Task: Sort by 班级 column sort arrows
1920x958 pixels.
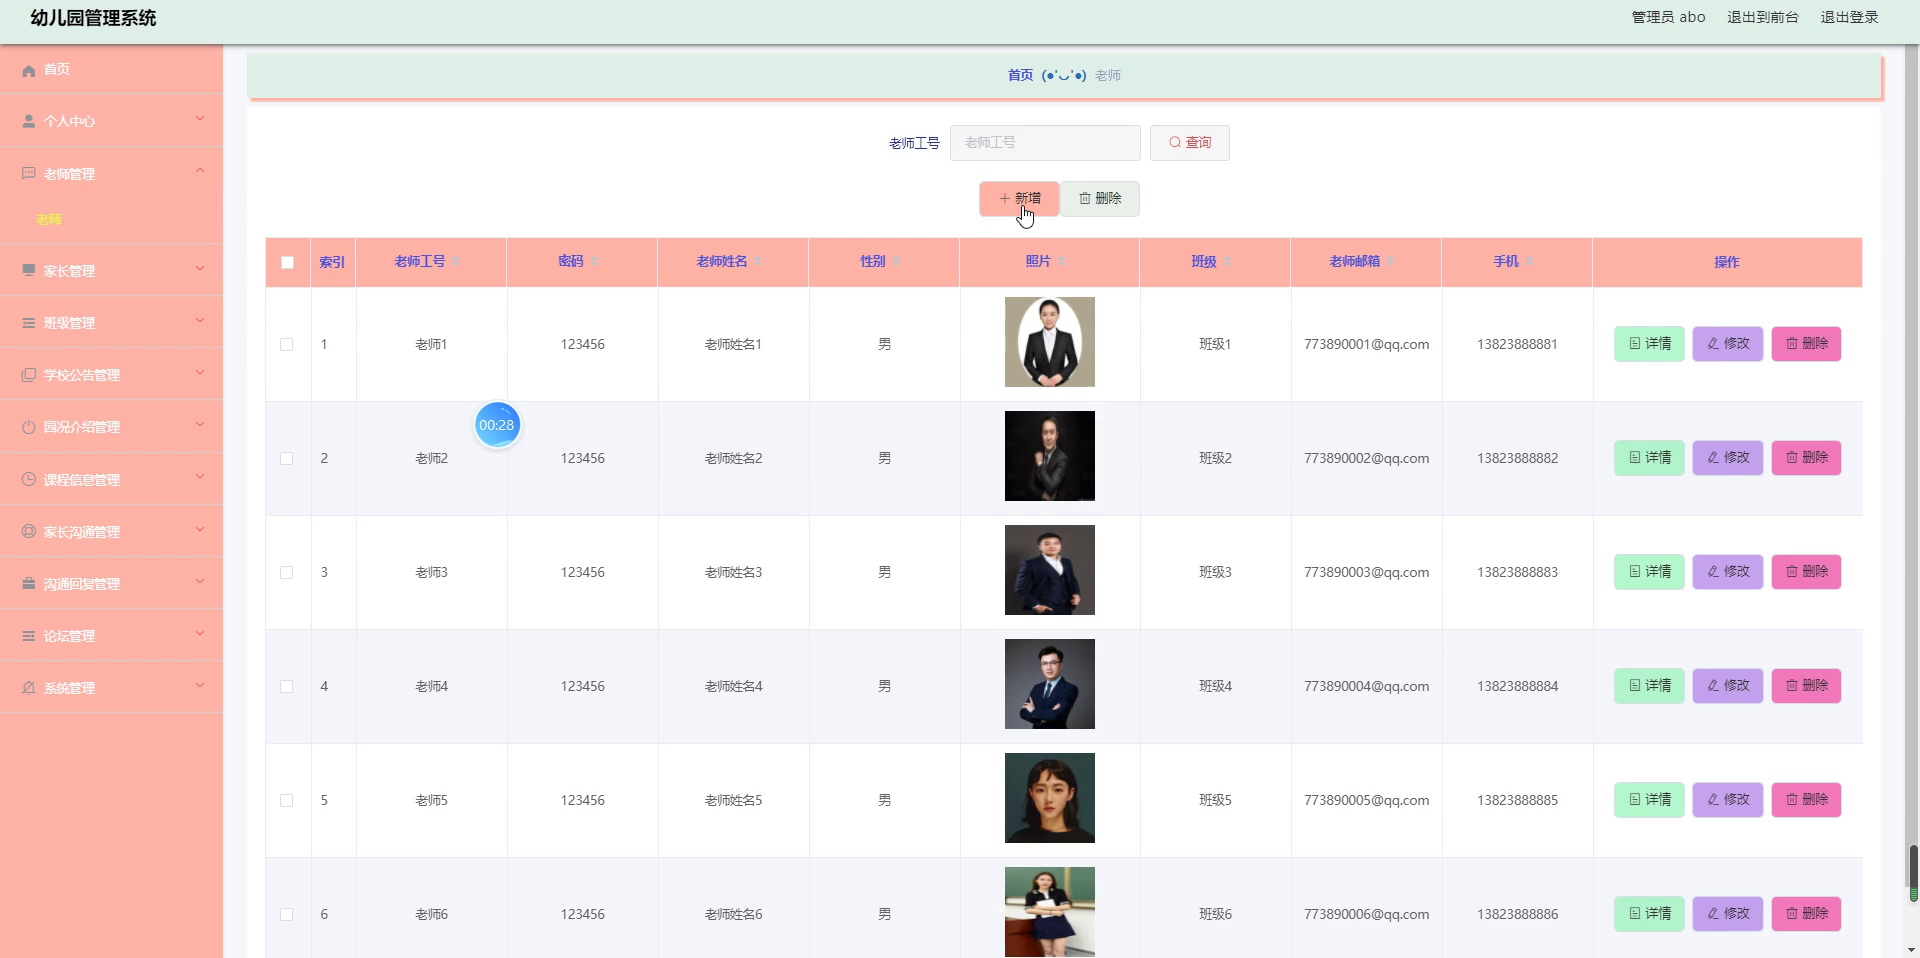Action: tap(1227, 262)
